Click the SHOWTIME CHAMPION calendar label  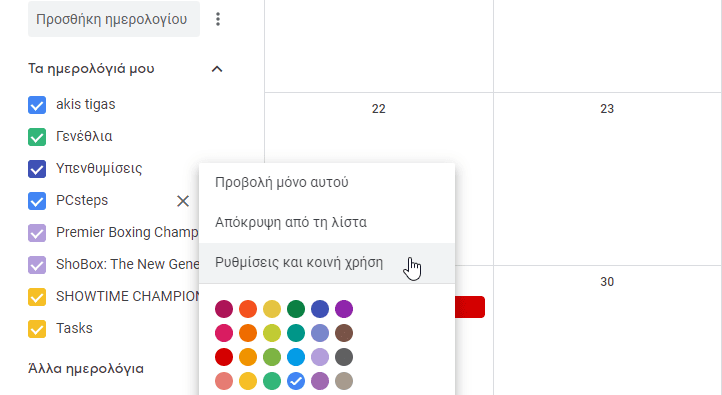click(x=128, y=296)
